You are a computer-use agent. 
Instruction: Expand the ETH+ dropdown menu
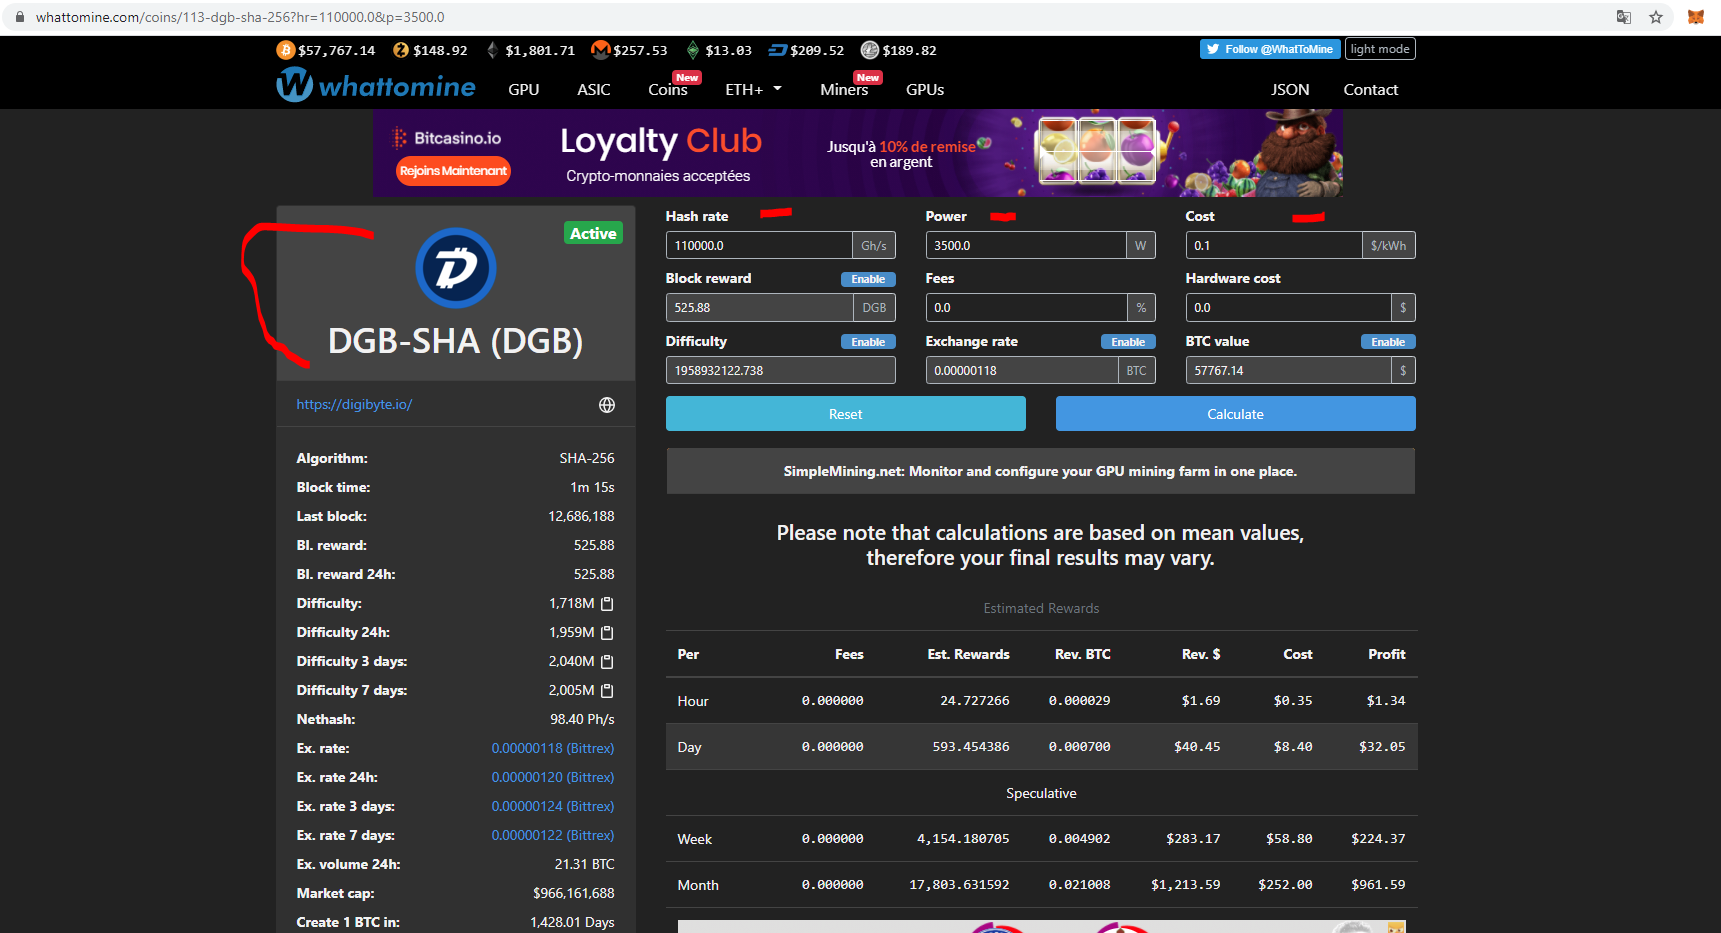tap(753, 90)
